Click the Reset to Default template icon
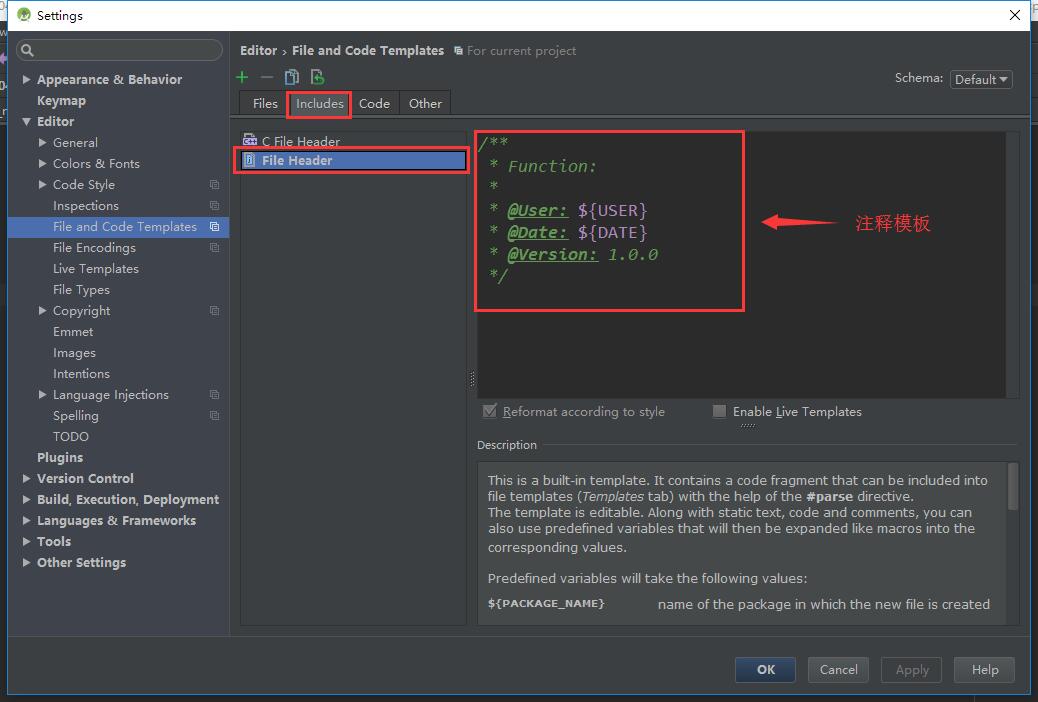Screen dimensions: 1038x702 (x=317, y=77)
